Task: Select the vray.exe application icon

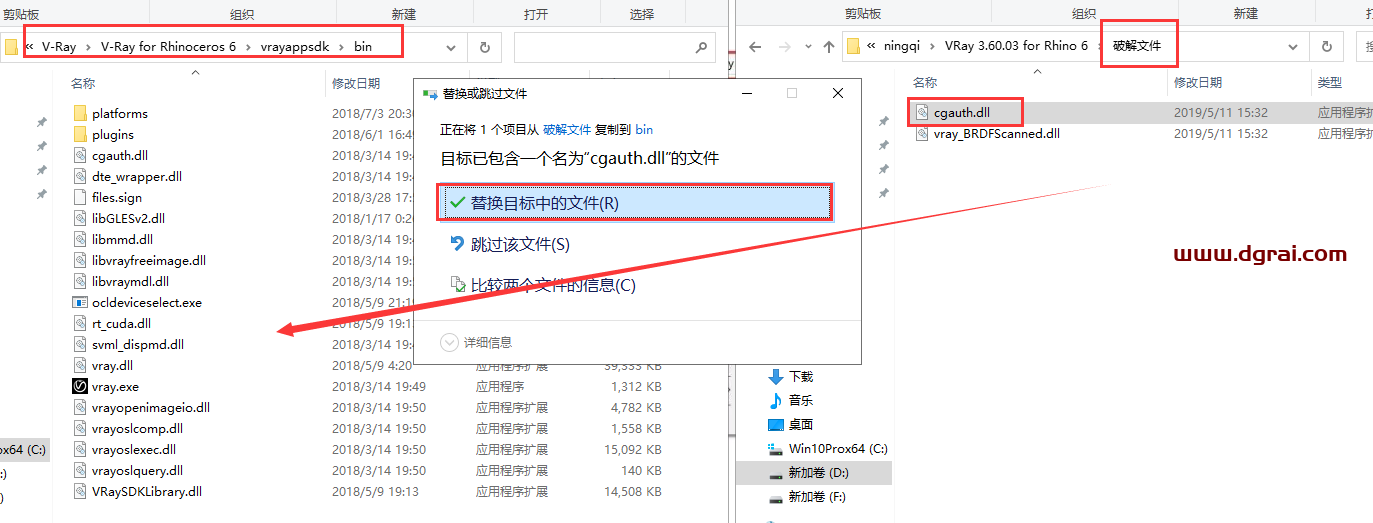Action: 81,387
